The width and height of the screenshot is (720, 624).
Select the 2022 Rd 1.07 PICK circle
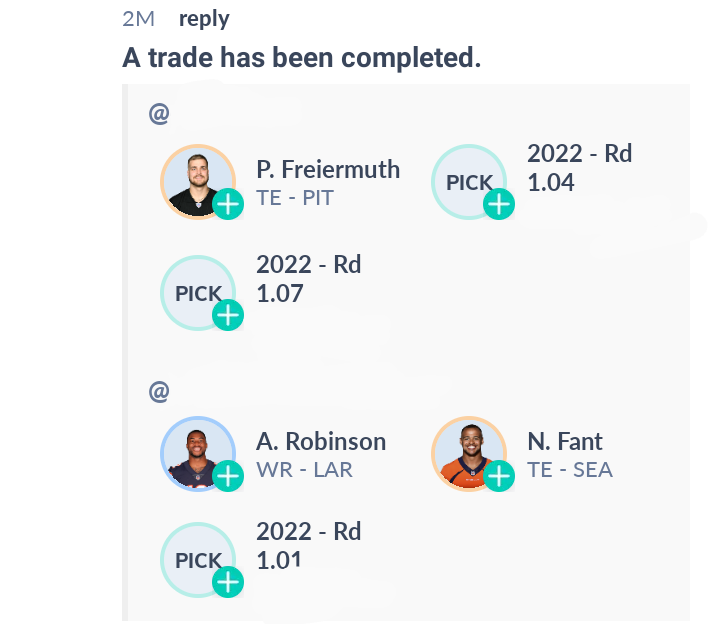point(198,293)
